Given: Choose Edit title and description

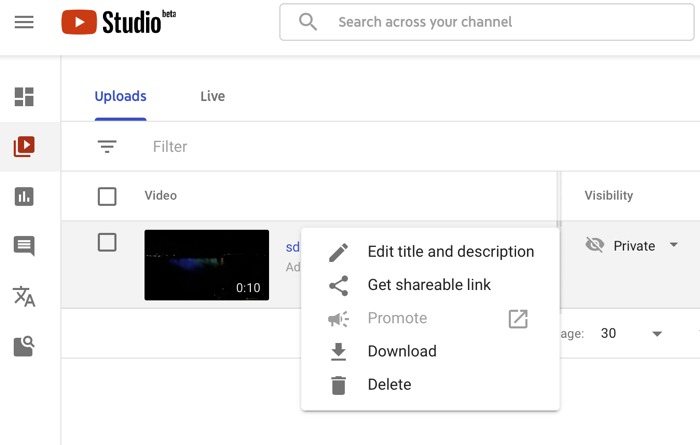Looking at the screenshot, I should [x=430, y=252].
